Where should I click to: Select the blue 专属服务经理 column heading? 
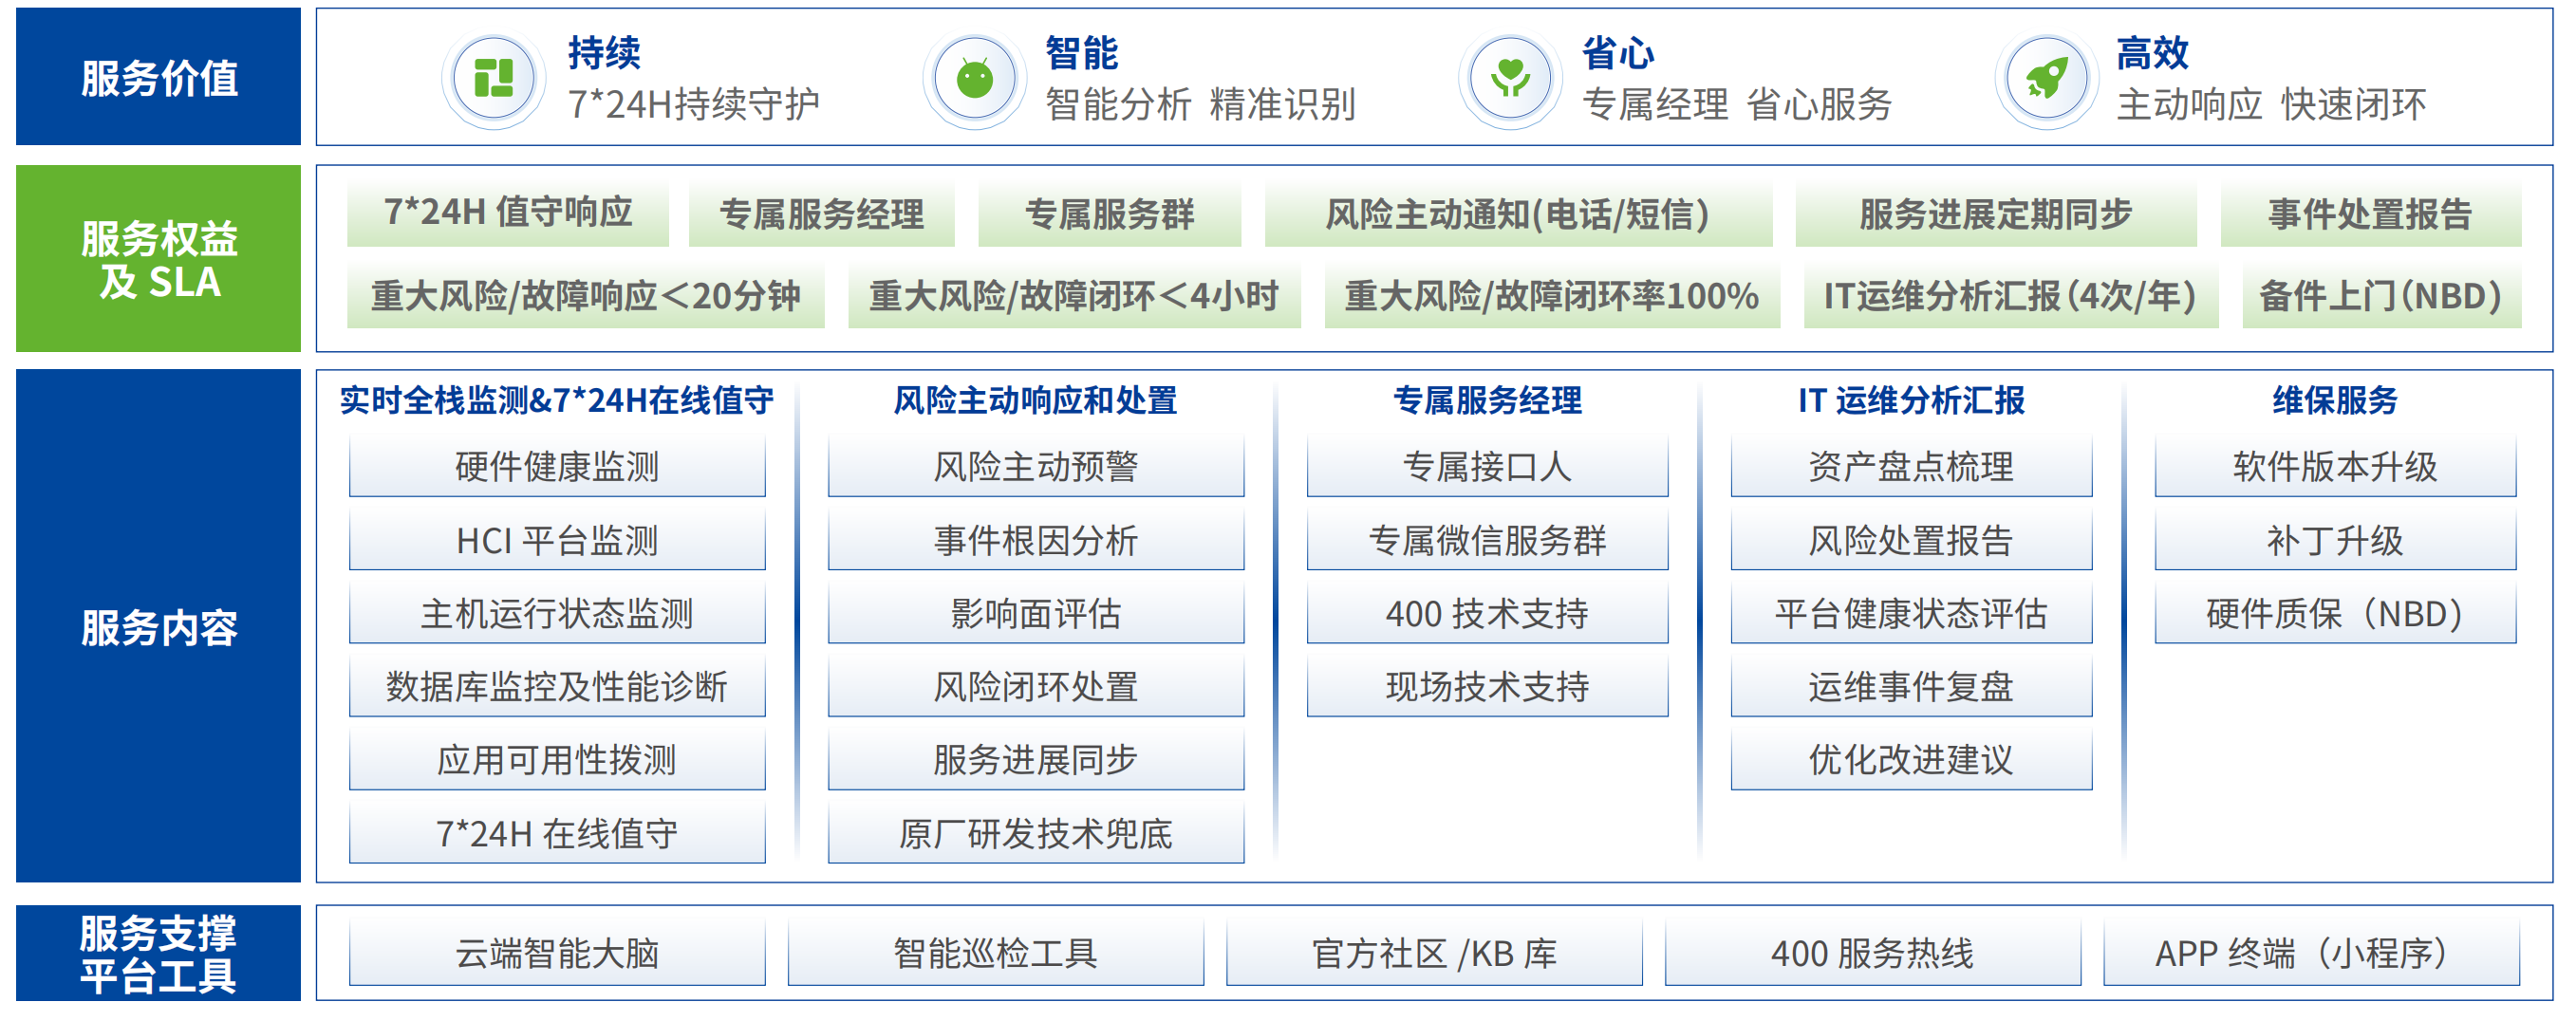[1487, 400]
